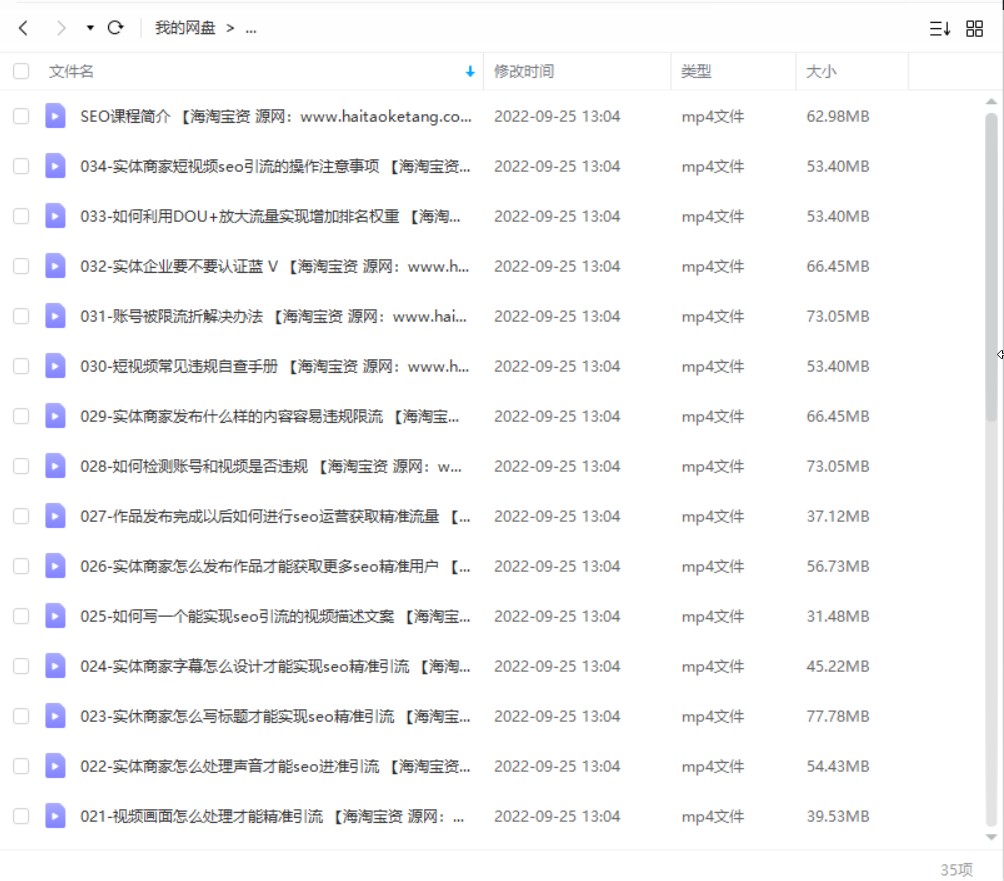The height and width of the screenshot is (881, 1004).
Task: Click the scrollbar down arrow
Action: [x=991, y=837]
